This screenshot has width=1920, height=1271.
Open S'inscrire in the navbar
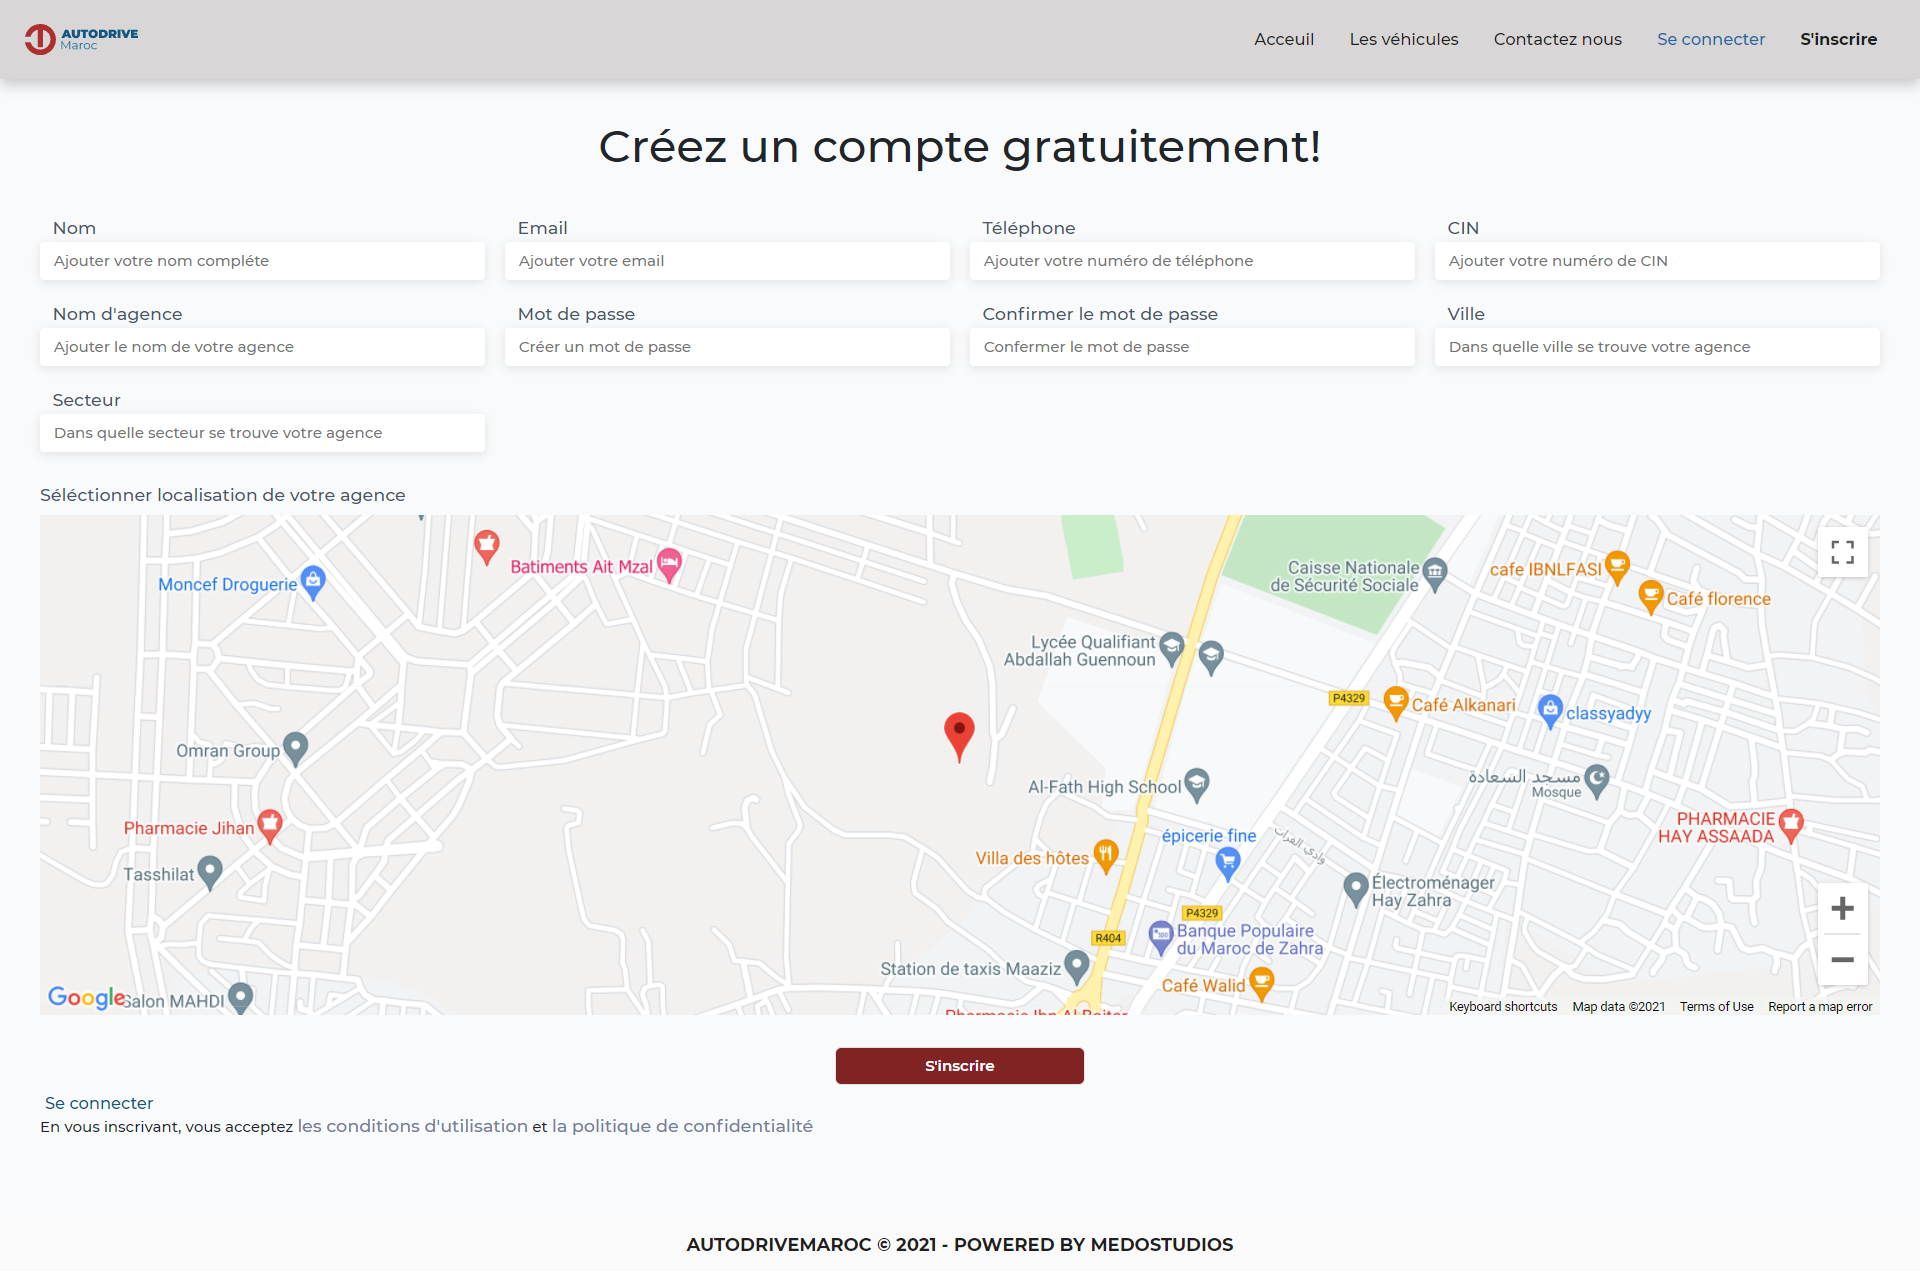(x=1838, y=39)
